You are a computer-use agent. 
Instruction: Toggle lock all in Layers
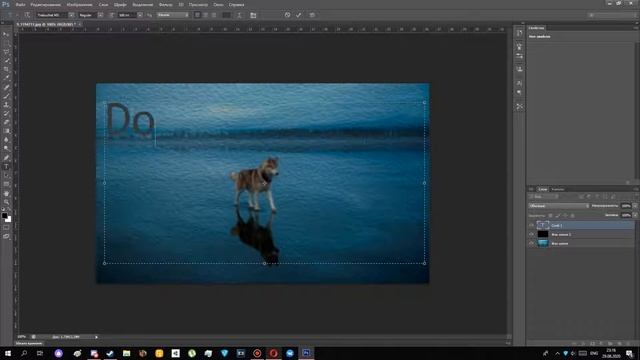pos(572,215)
